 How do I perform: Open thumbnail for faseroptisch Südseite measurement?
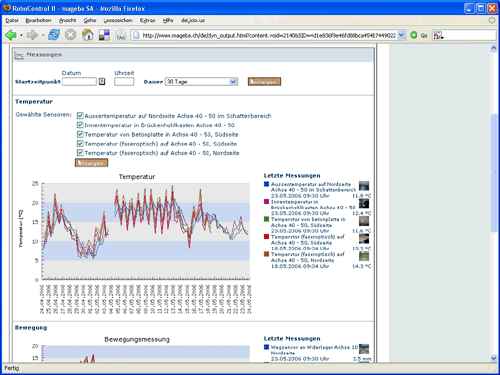[x=364, y=238]
